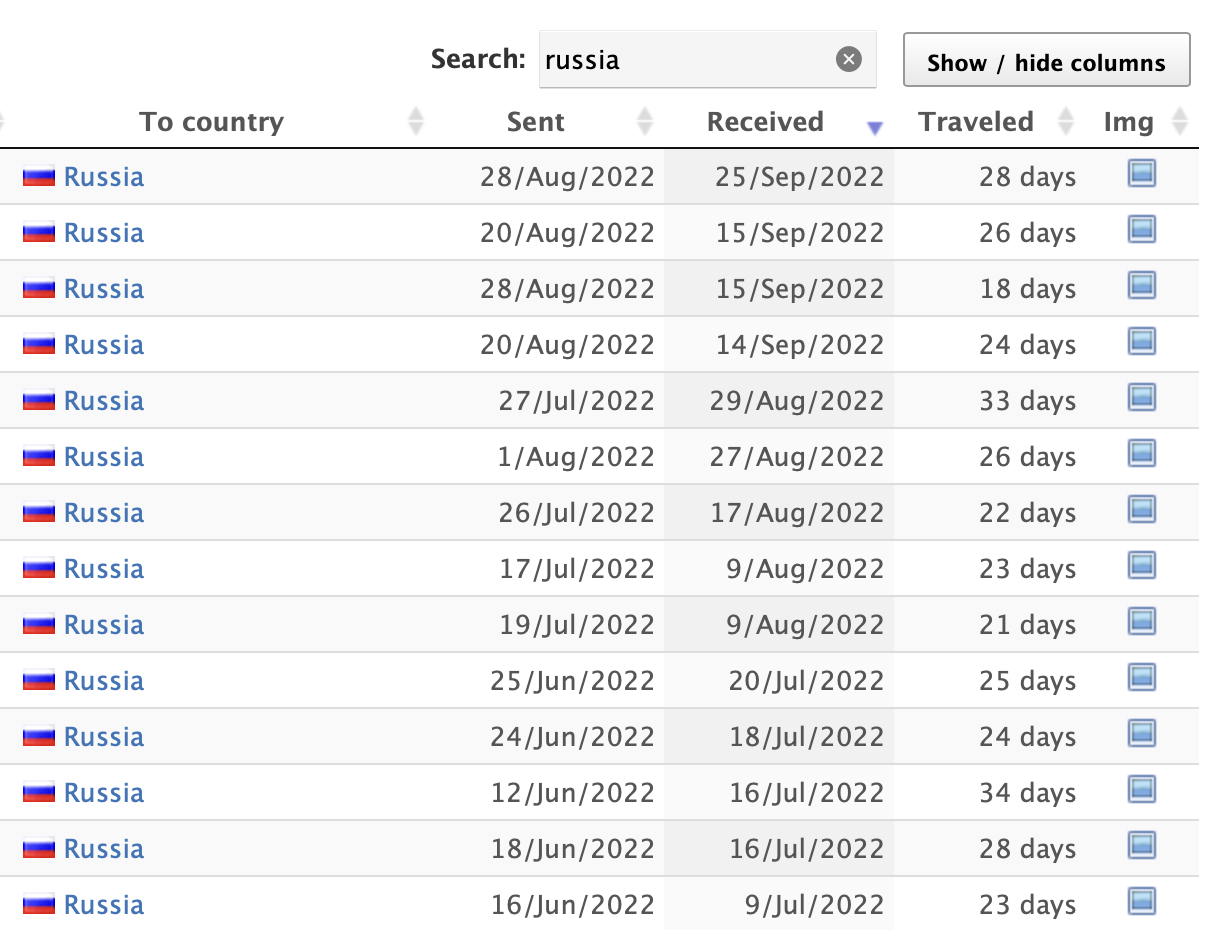The width and height of the screenshot is (1208, 930).
Task: Click image icon for postcard received 17/Aug/2022
Action: click(1141, 511)
